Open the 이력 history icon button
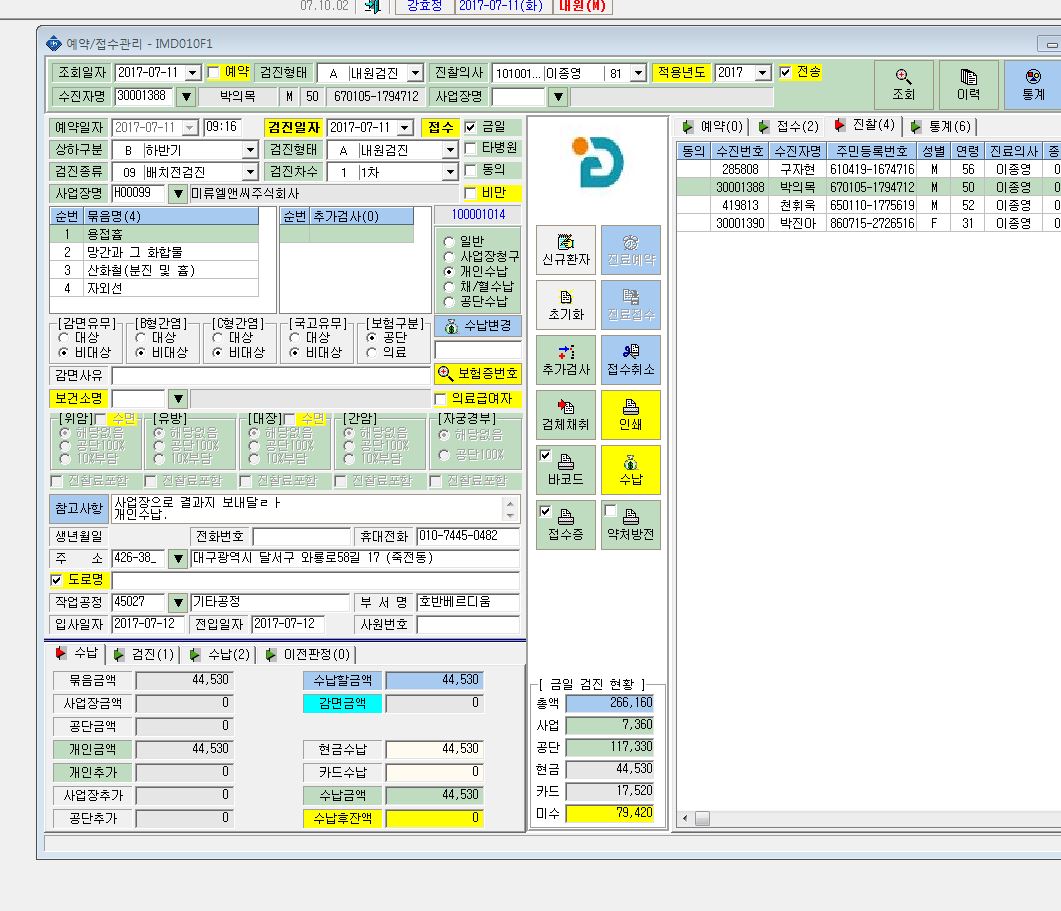 point(968,85)
